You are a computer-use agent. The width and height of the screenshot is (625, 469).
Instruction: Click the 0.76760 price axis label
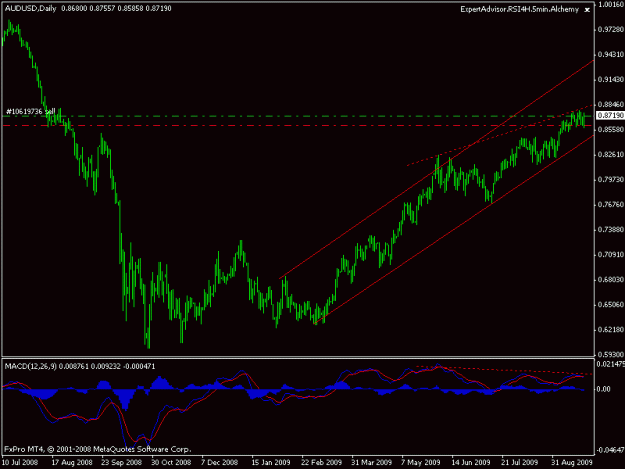(611, 205)
